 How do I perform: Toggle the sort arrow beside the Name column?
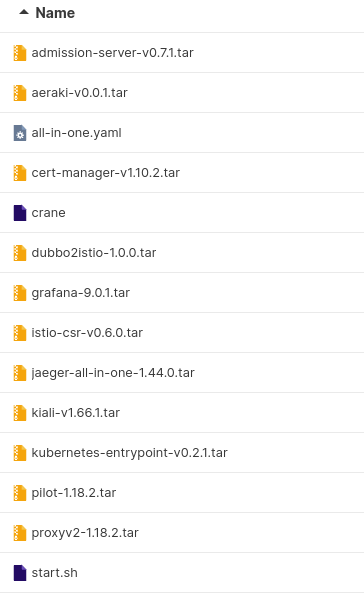coord(24,13)
